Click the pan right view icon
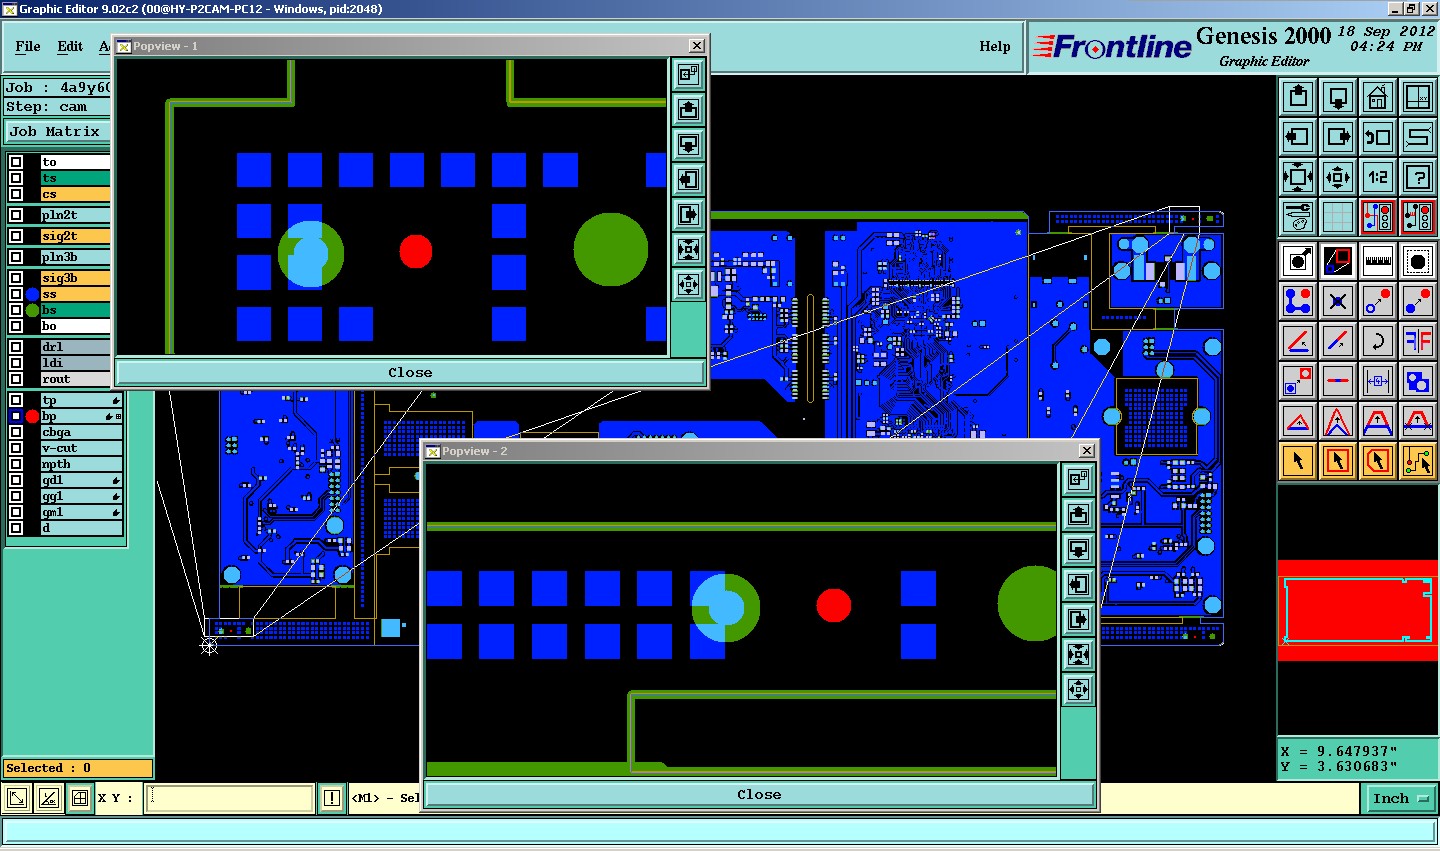The width and height of the screenshot is (1440, 851). point(1338,137)
